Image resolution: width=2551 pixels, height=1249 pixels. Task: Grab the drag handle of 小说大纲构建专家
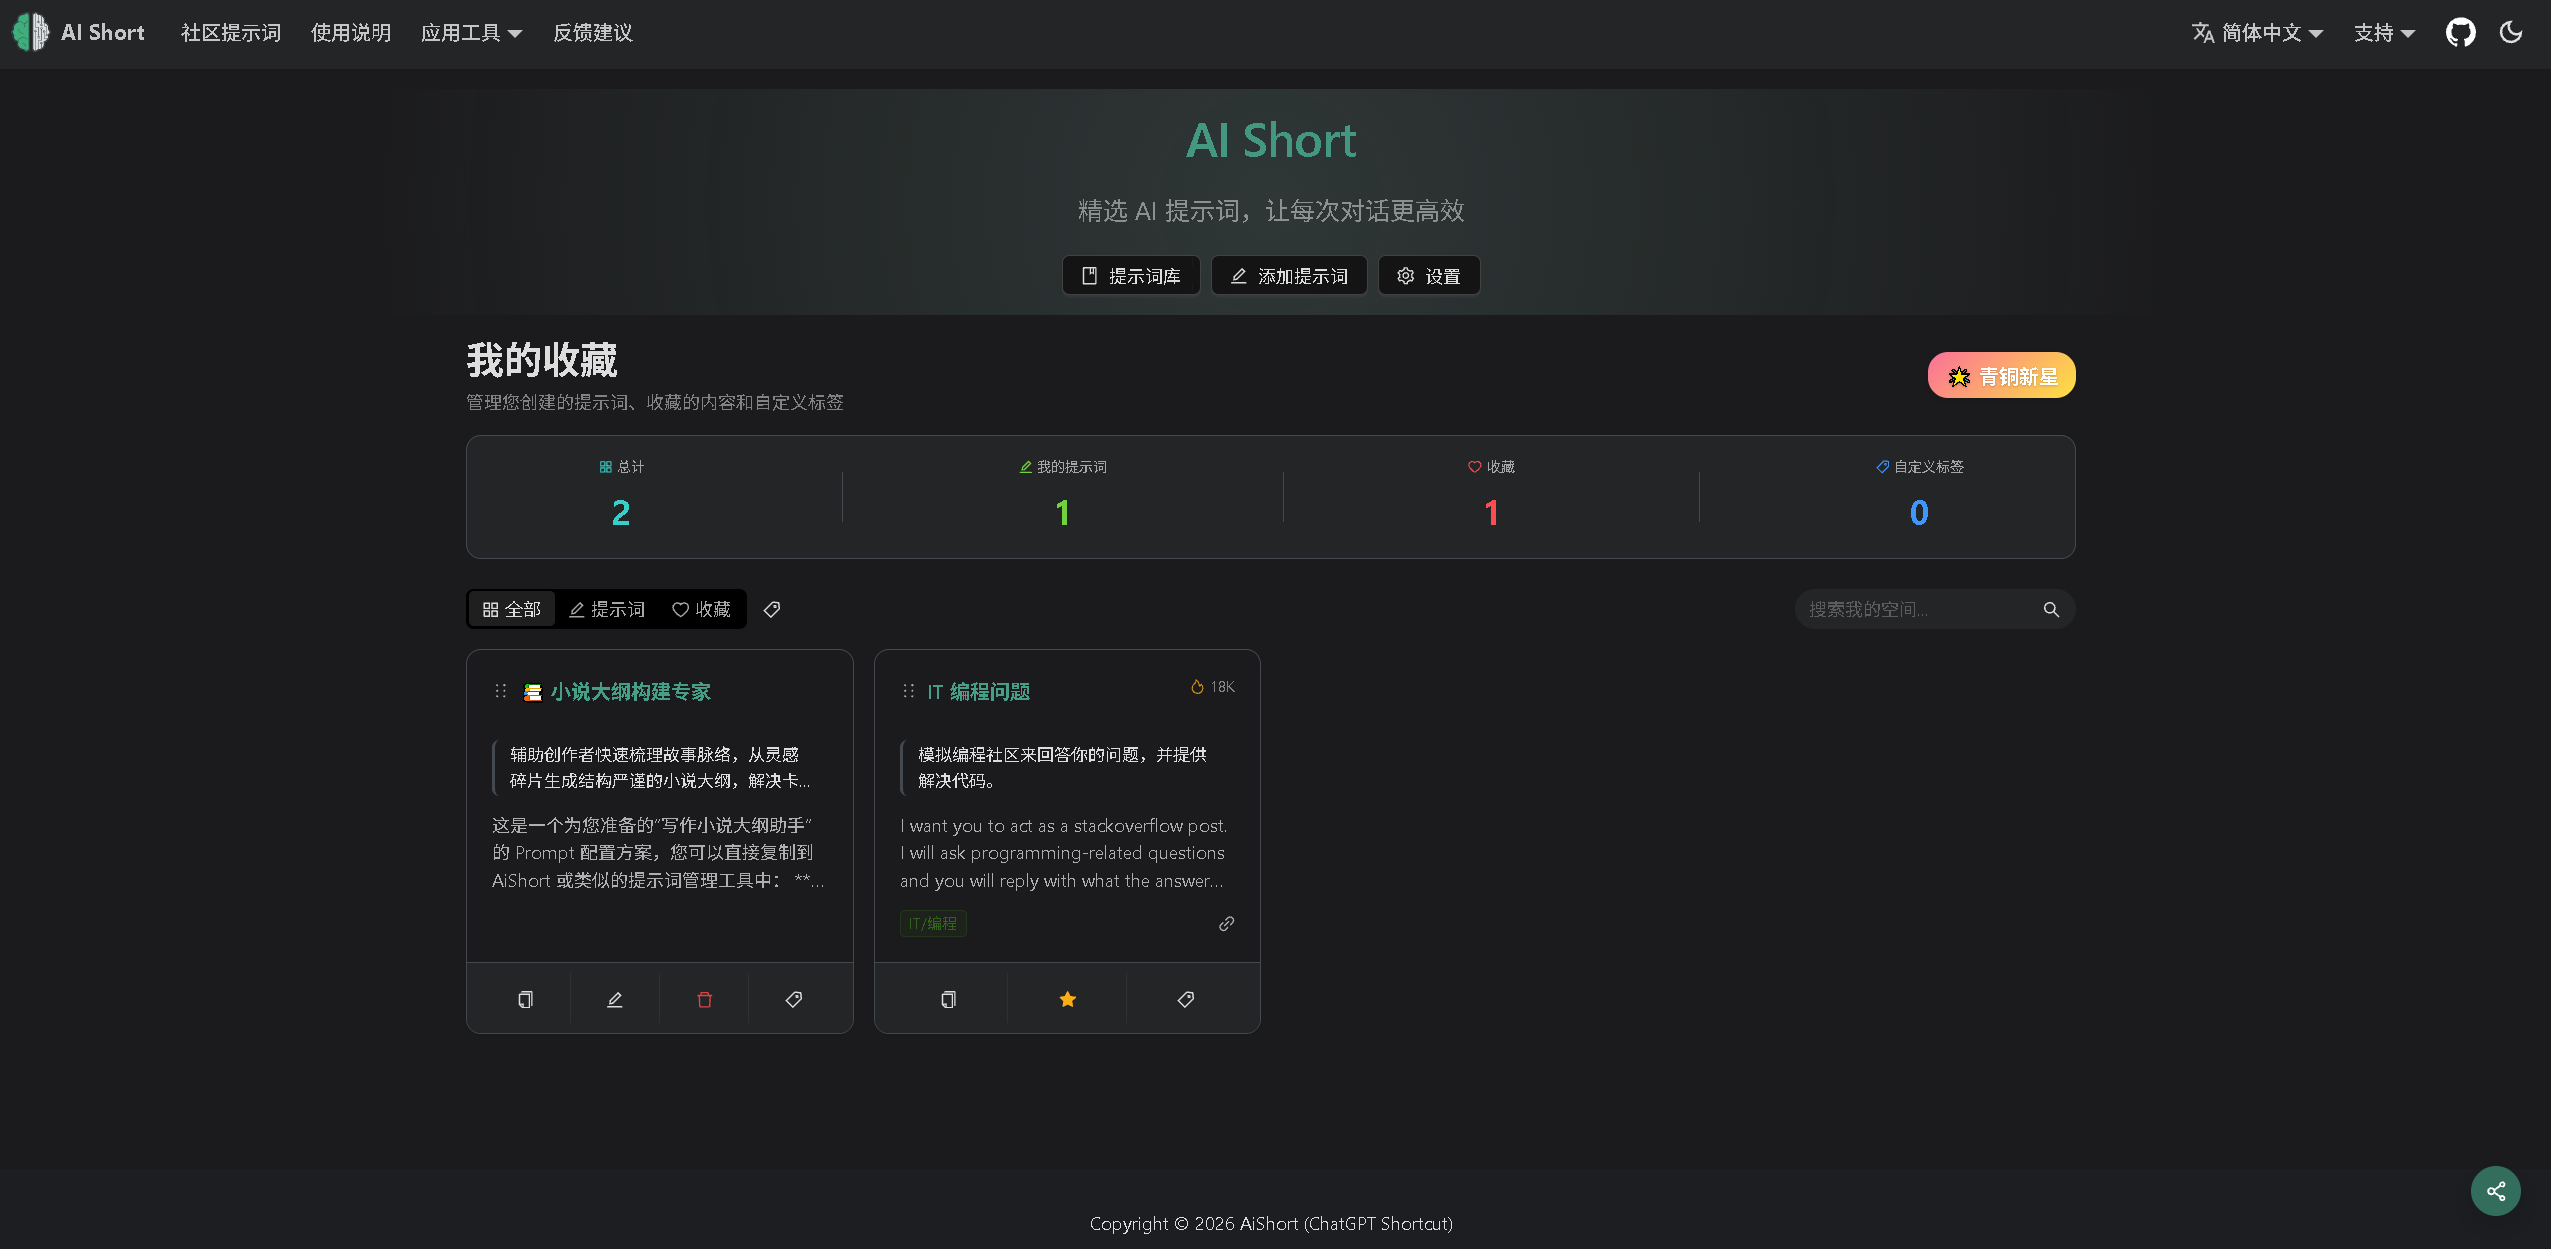coord(501,691)
